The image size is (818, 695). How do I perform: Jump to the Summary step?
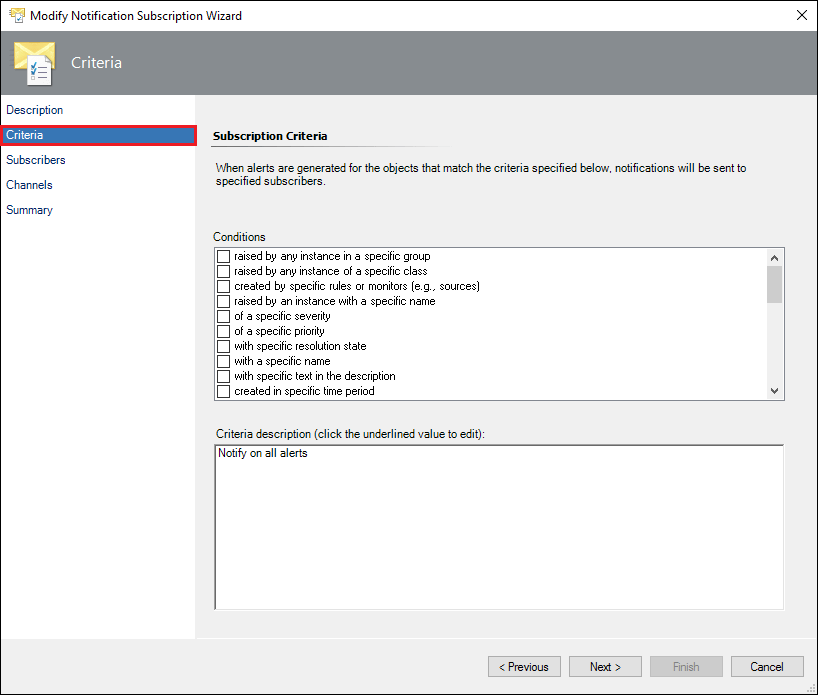coord(29,210)
